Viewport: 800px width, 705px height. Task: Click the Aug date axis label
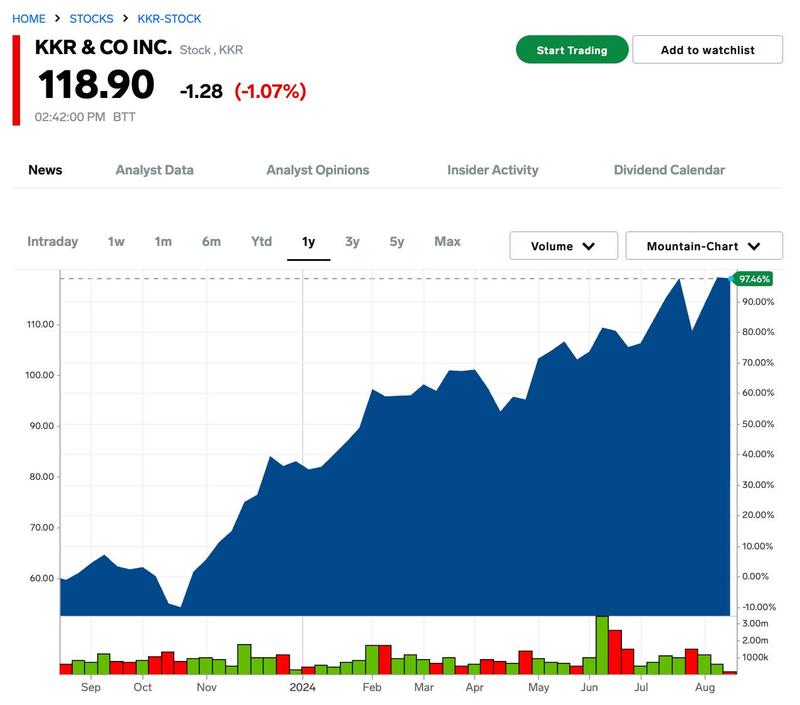[x=705, y=687]
